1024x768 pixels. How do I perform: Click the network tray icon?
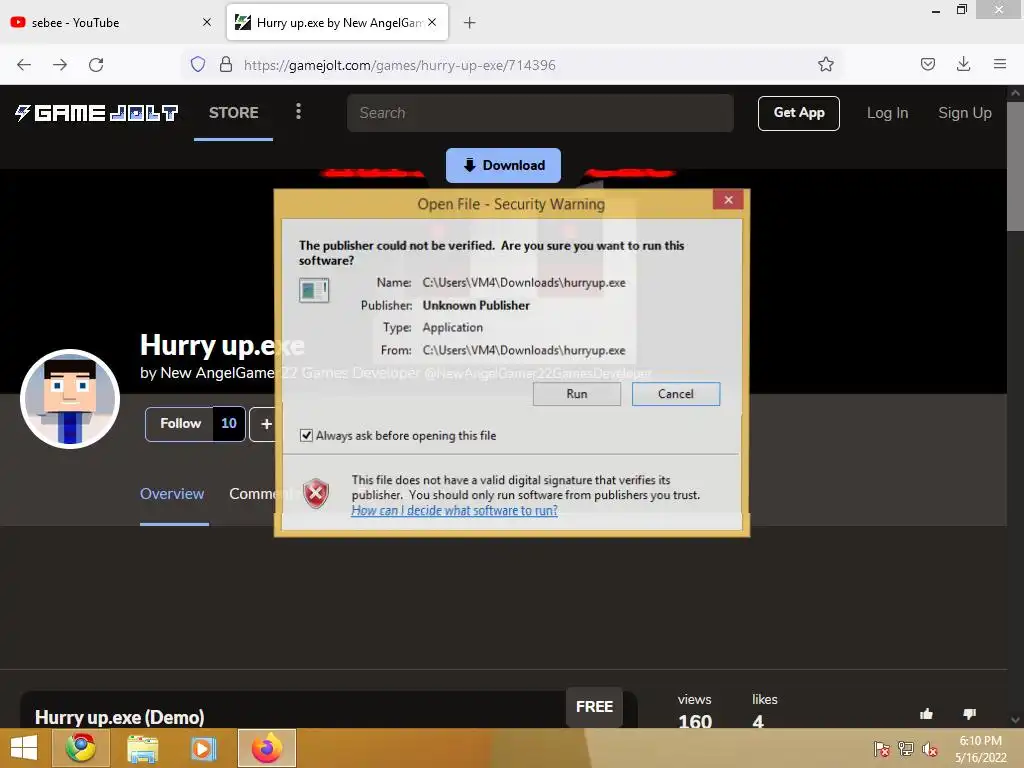pos(906,749)
